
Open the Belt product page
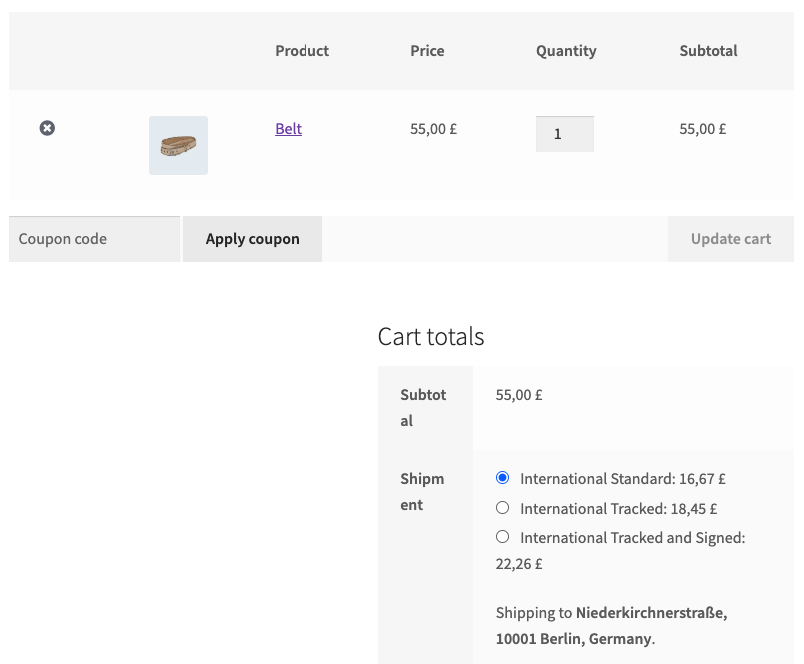click(288, 128)
